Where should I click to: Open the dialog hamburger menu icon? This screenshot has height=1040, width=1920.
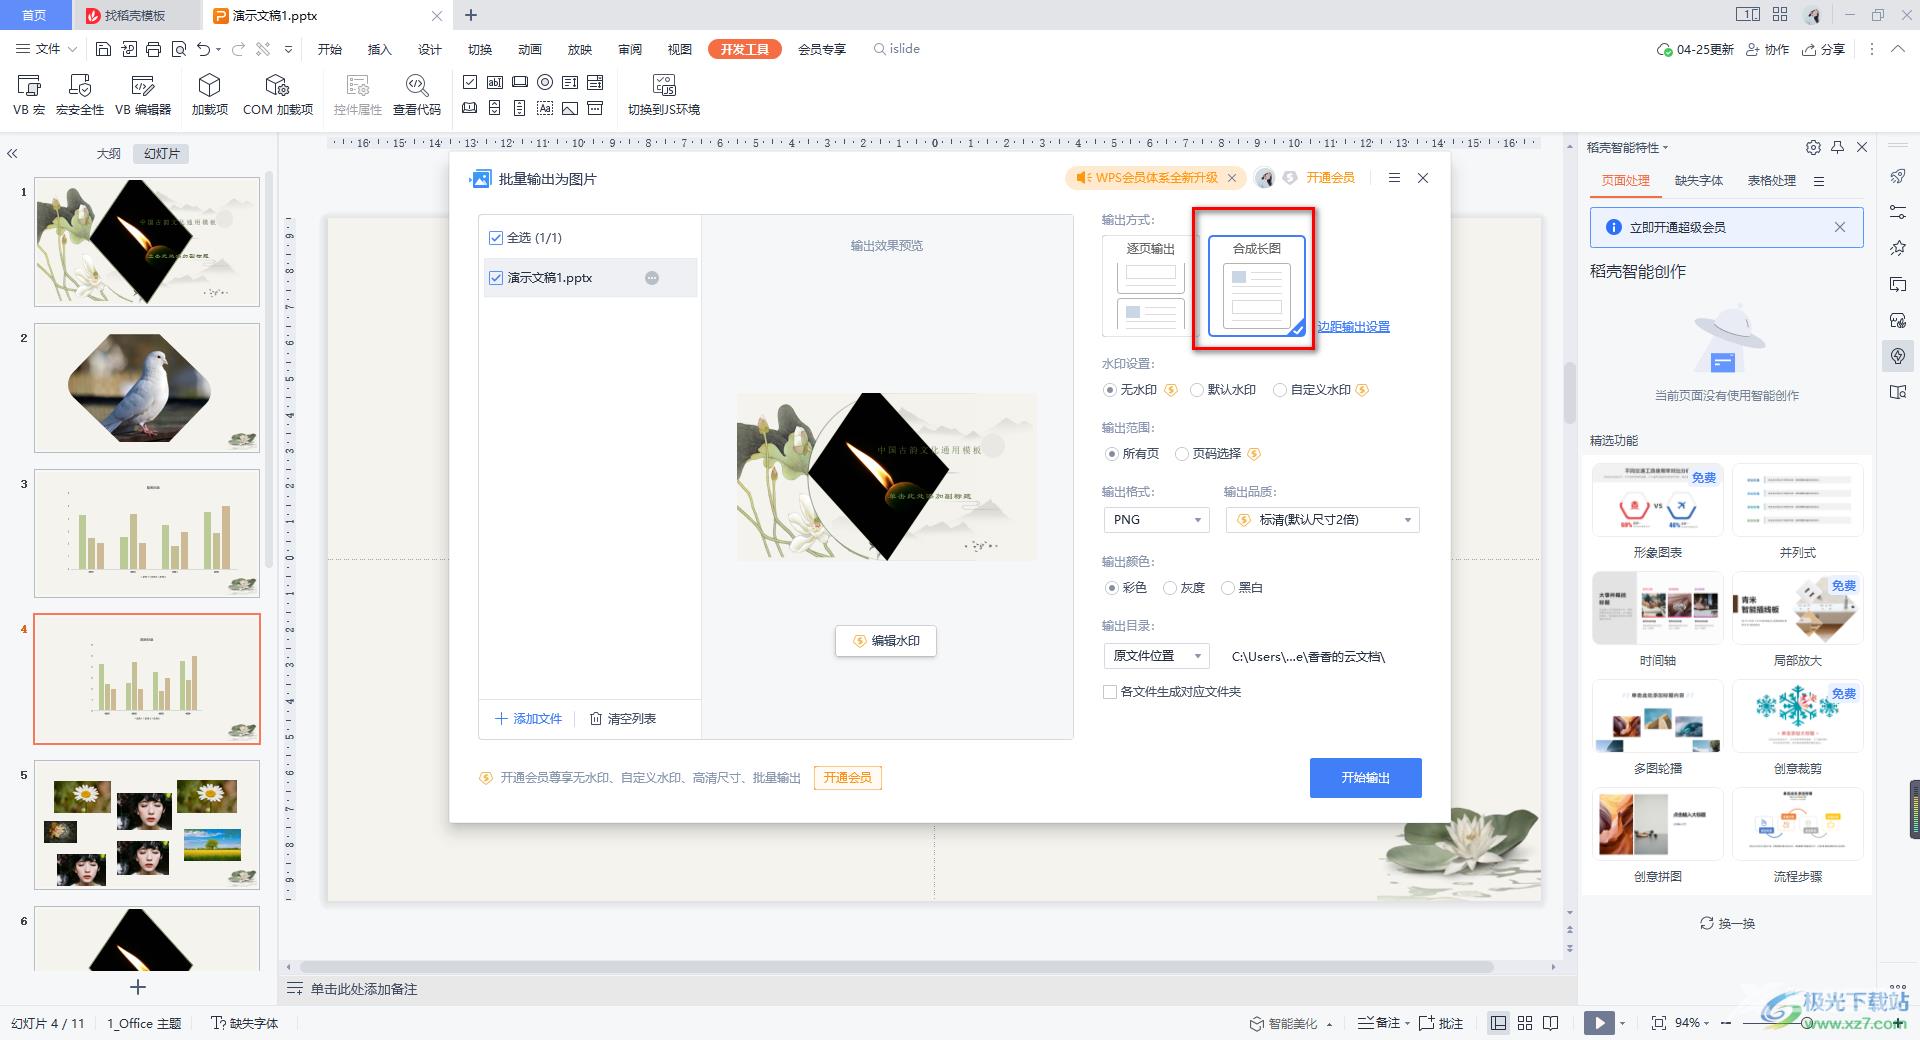(1394, 178)
